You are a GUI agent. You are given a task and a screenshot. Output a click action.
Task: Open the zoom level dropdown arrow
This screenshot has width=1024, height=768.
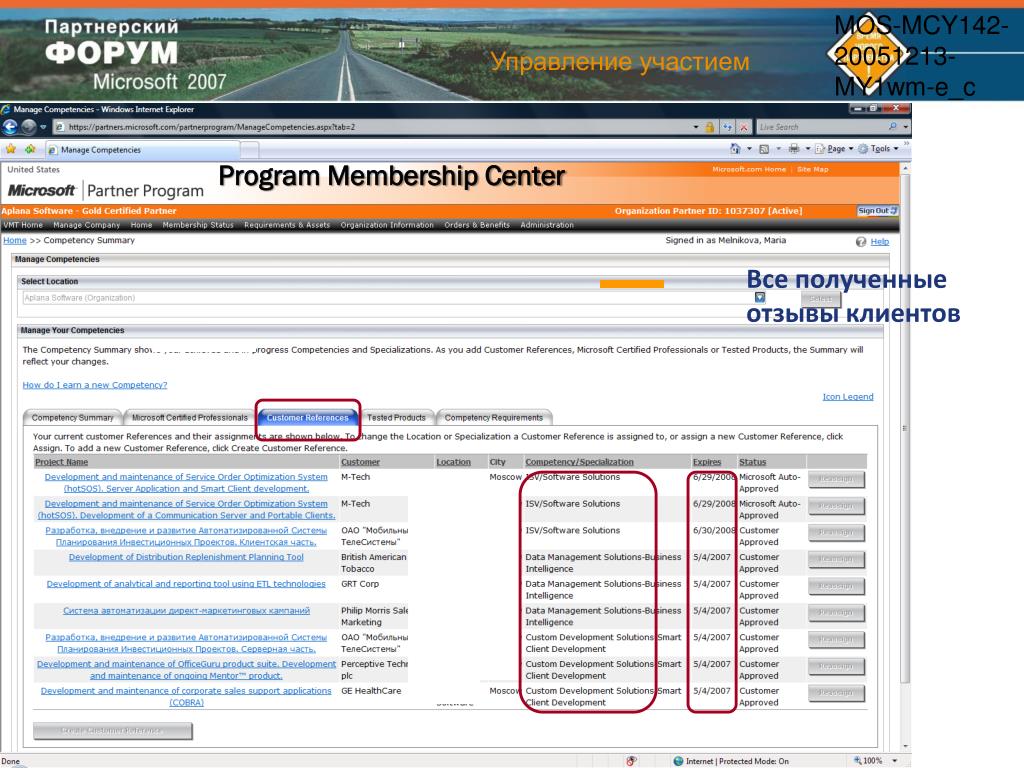(x=895, y=761)
